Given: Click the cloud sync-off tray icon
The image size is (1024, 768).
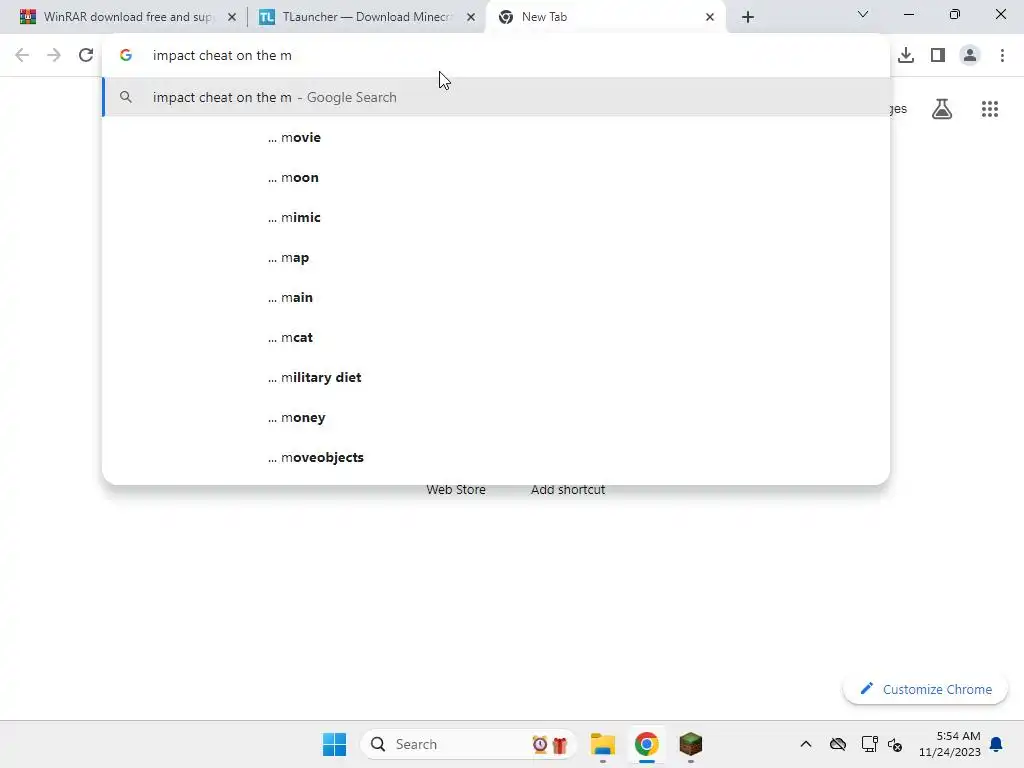Looking at the screenshot, I should (x=838, y=744).
